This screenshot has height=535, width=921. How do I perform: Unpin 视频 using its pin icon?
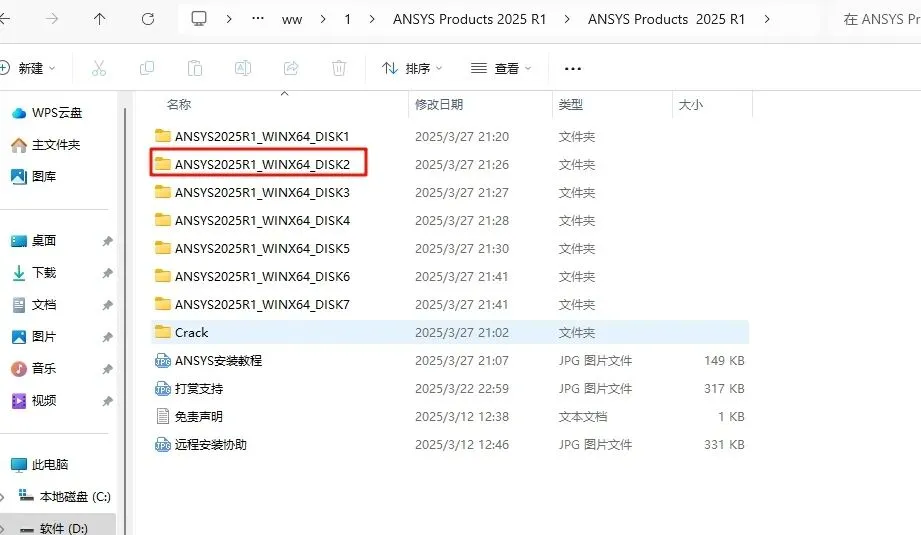(107, 401)
